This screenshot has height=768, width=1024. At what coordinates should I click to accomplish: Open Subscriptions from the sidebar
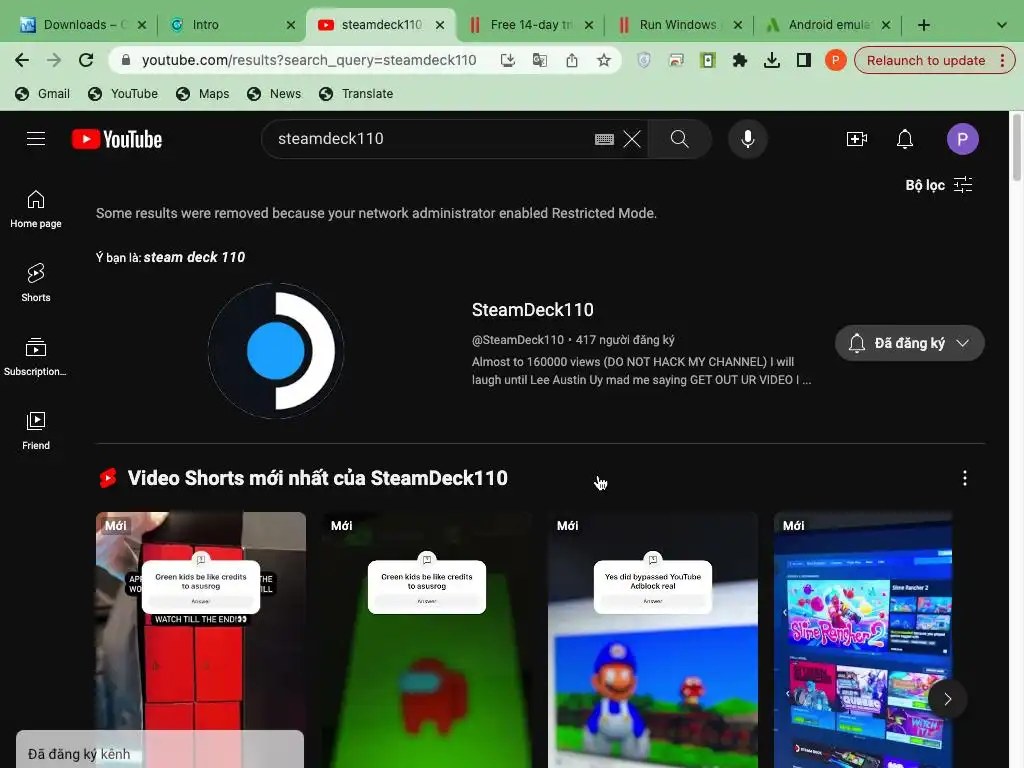click(36, 357)
